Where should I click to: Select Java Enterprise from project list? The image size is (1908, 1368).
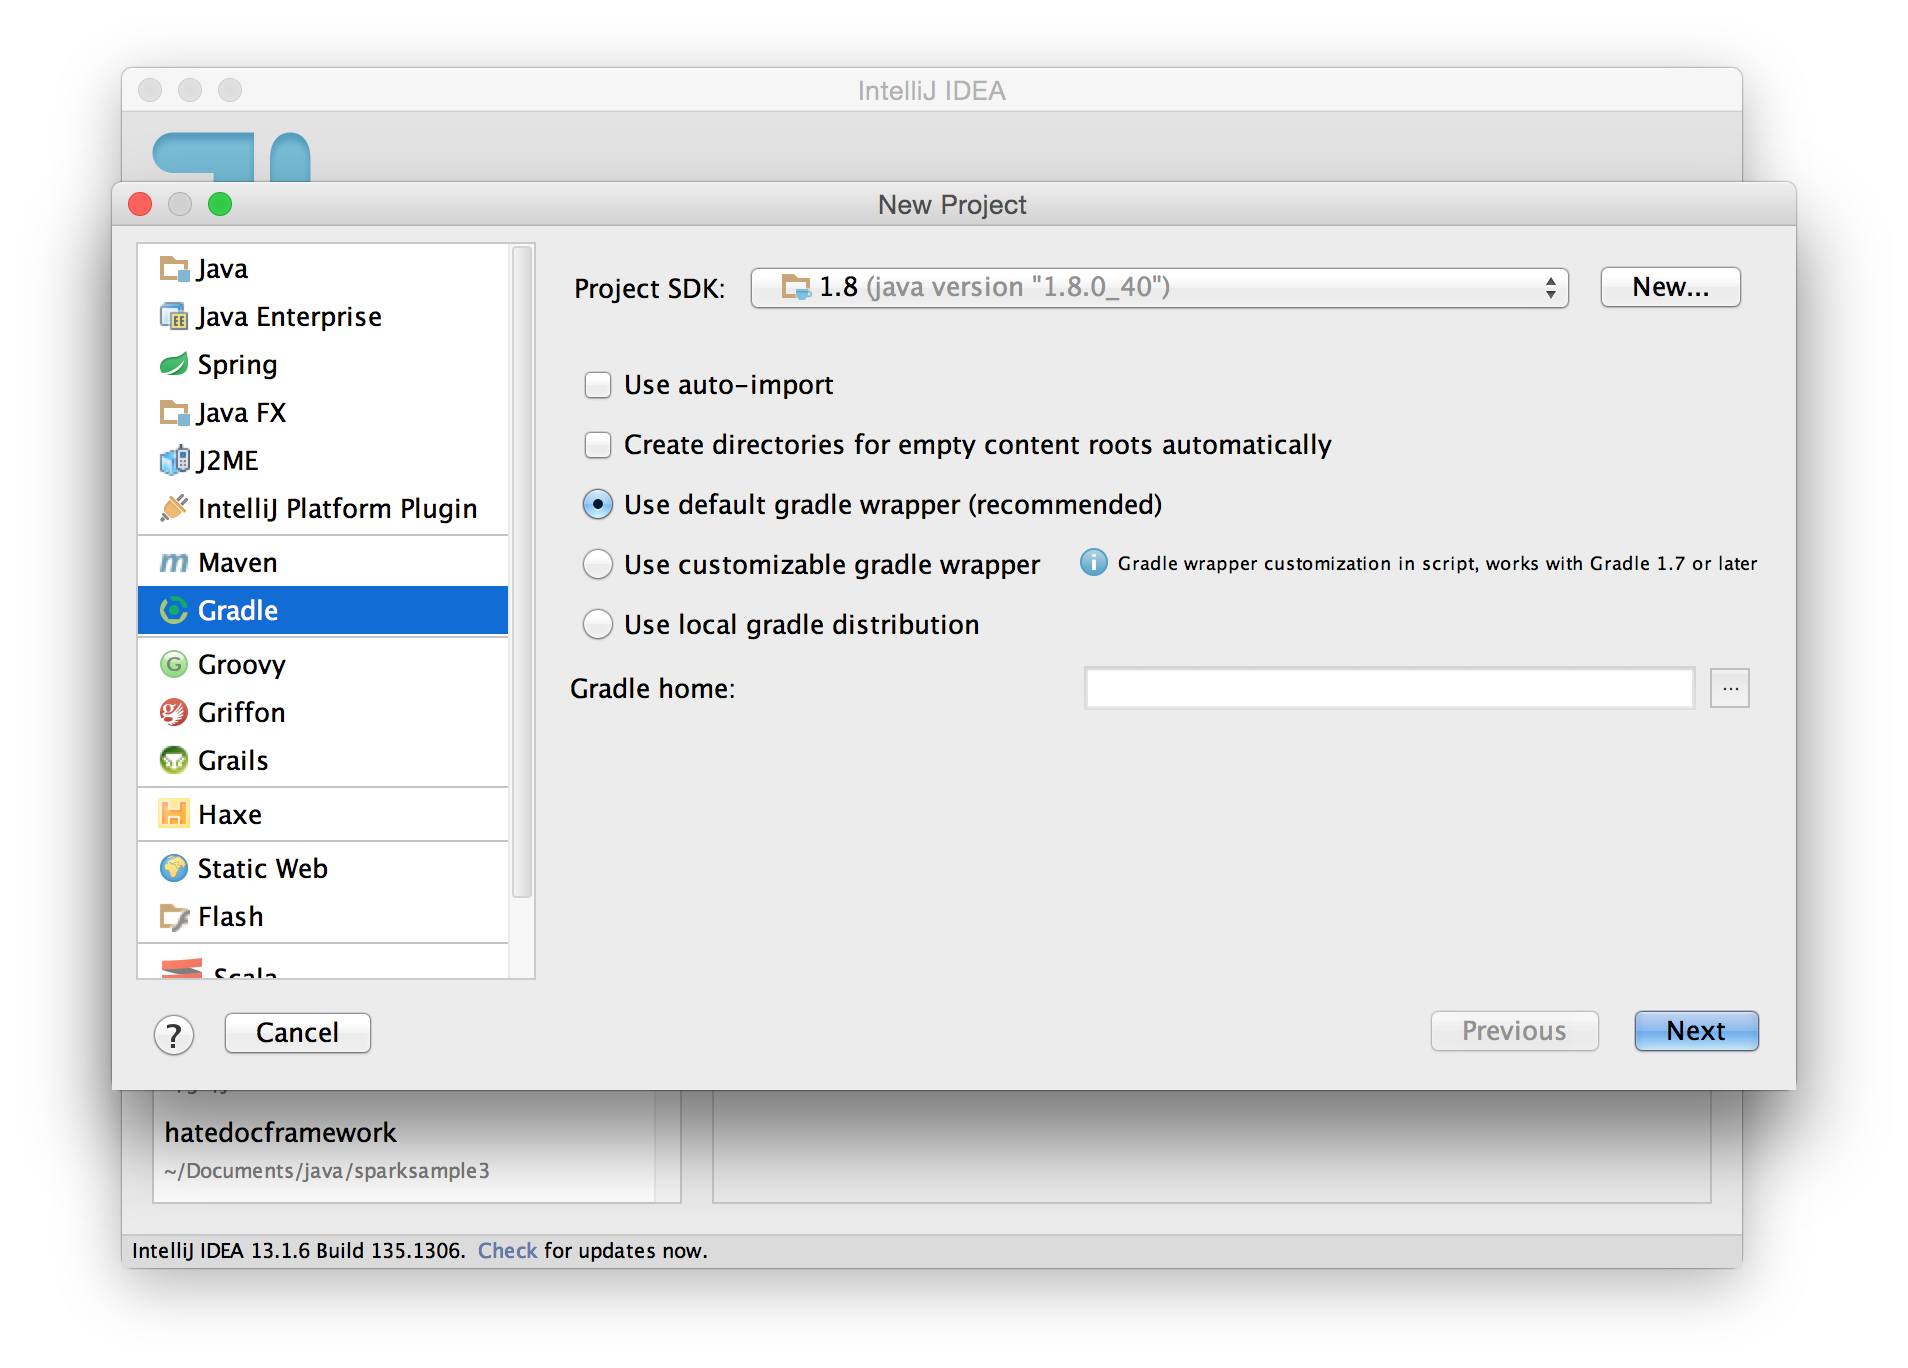(289, 316)
